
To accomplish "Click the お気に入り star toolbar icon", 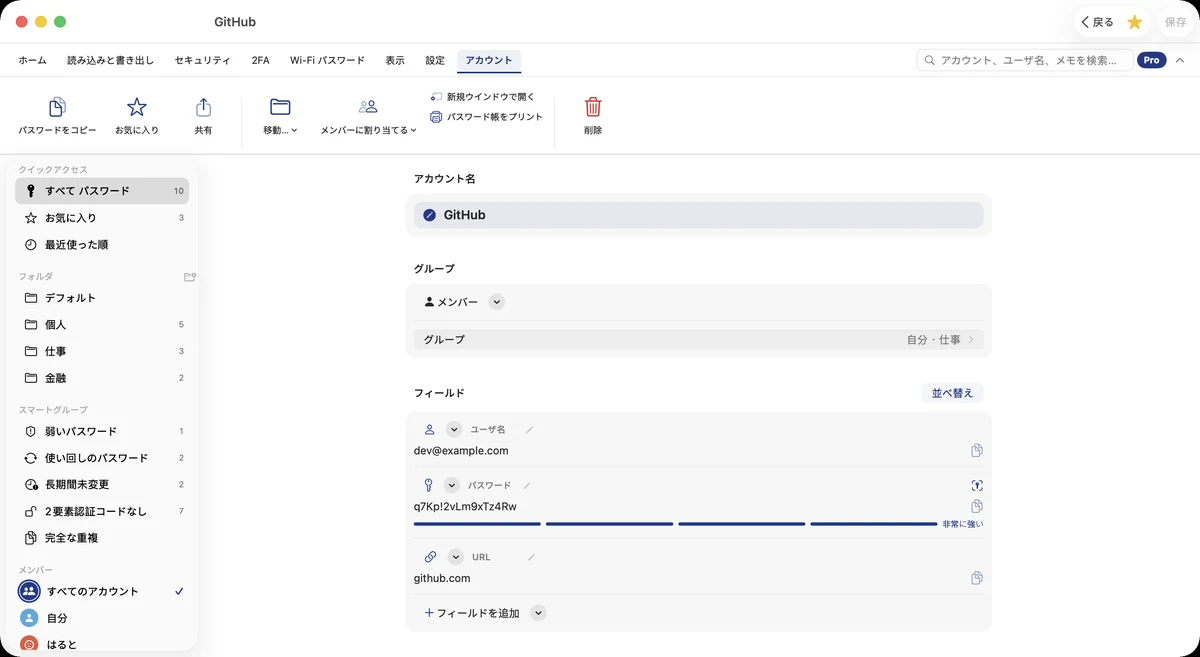I will pos(137,107).
